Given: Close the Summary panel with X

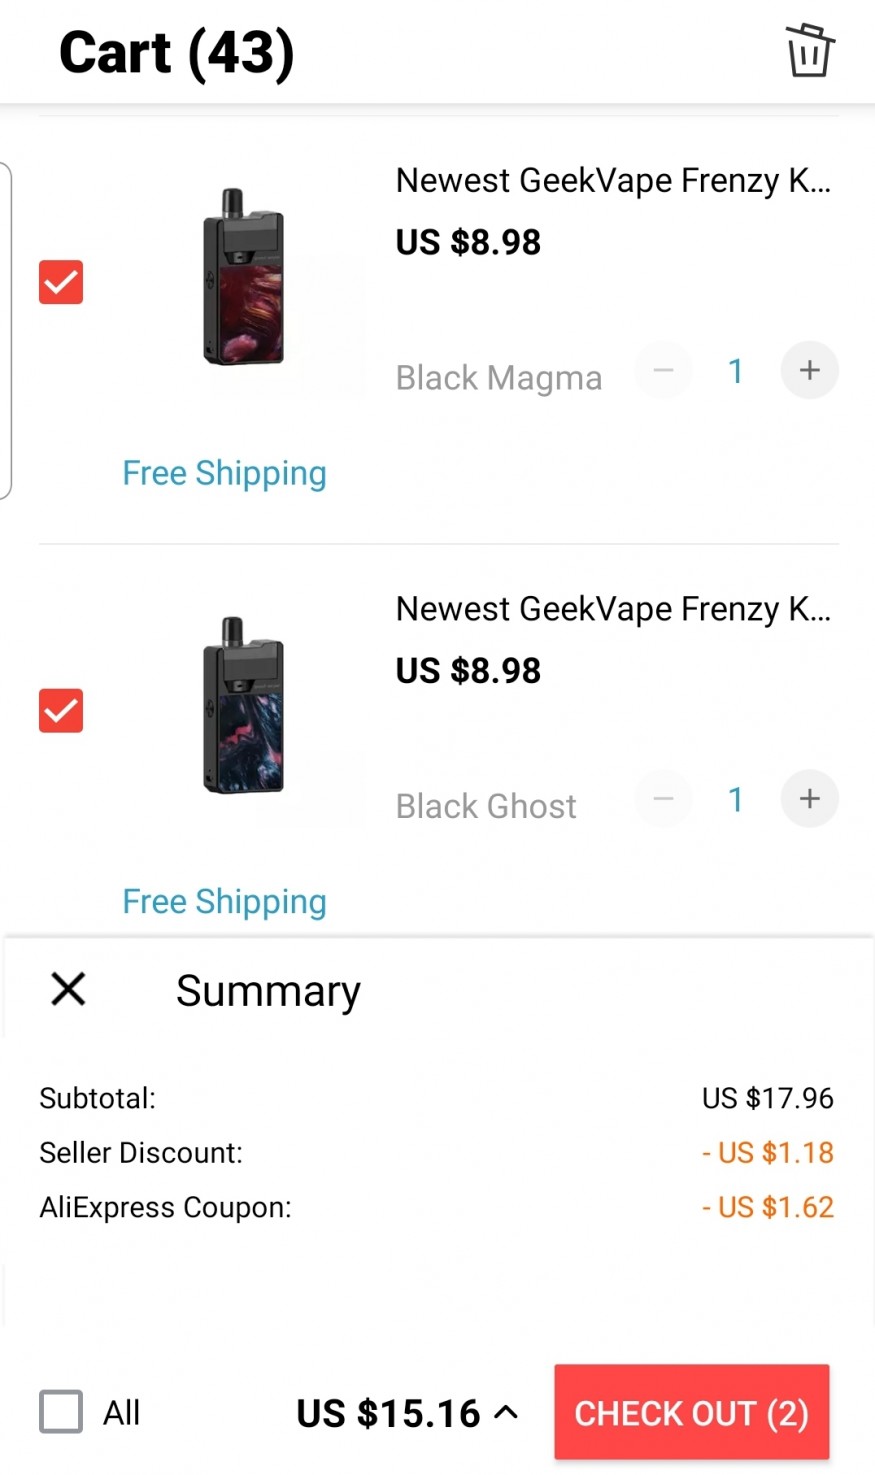Looking at the screenshot, I should click(68, 989).
